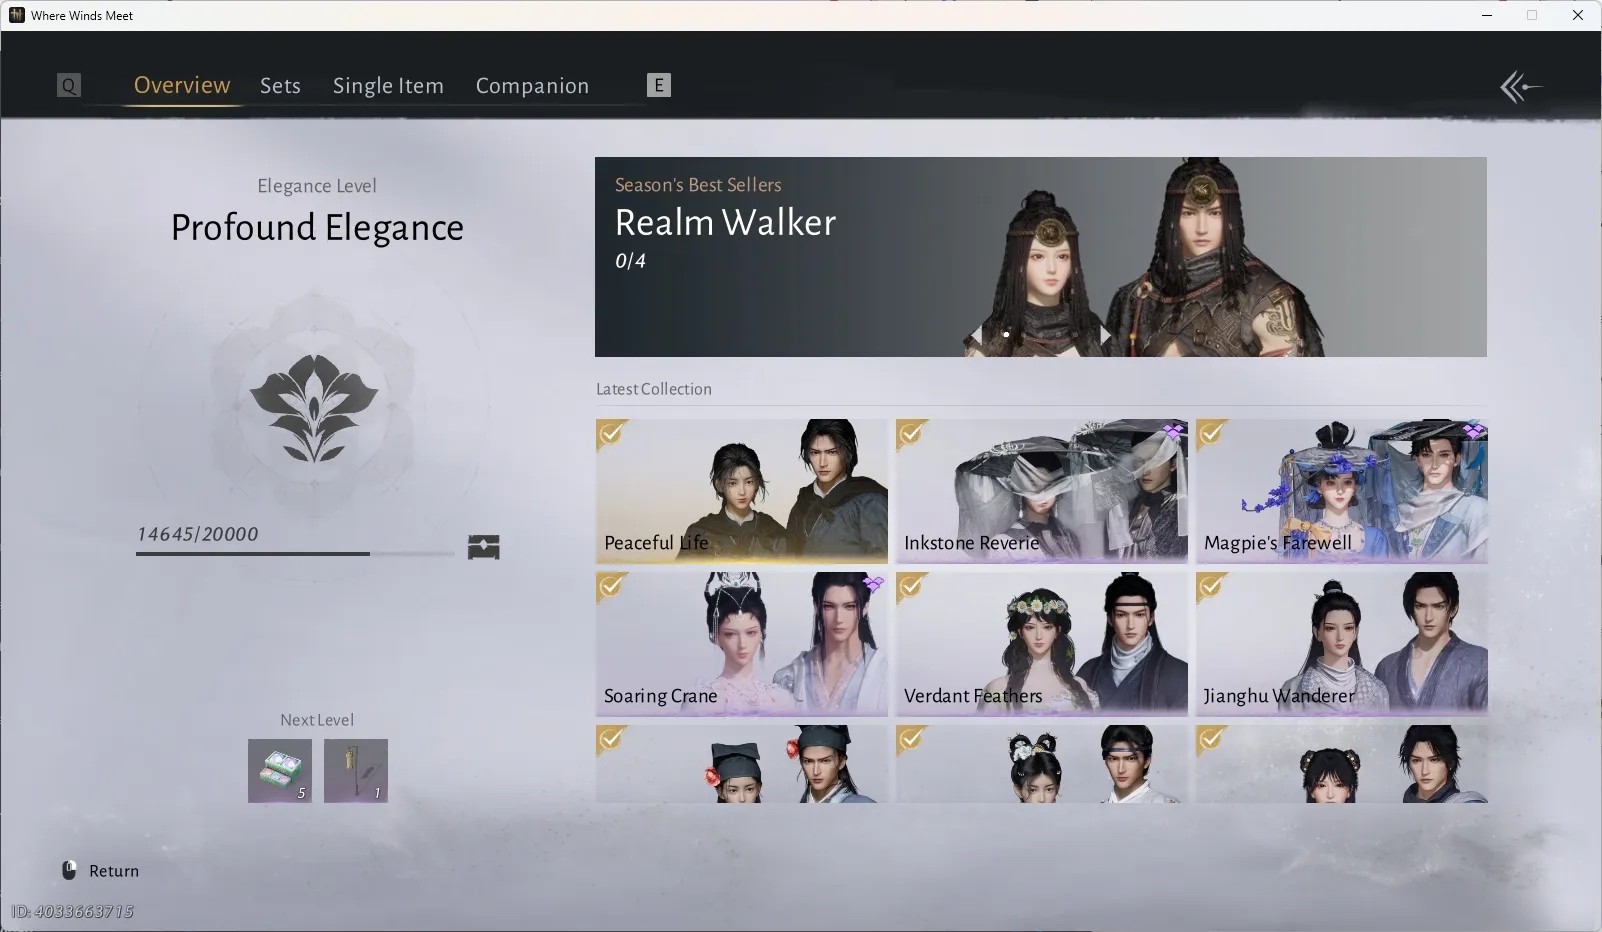Screen dimensions: 1602x932
Task: Click the checkmark badge on Soaring Crane
Action: tap(612, 587)
